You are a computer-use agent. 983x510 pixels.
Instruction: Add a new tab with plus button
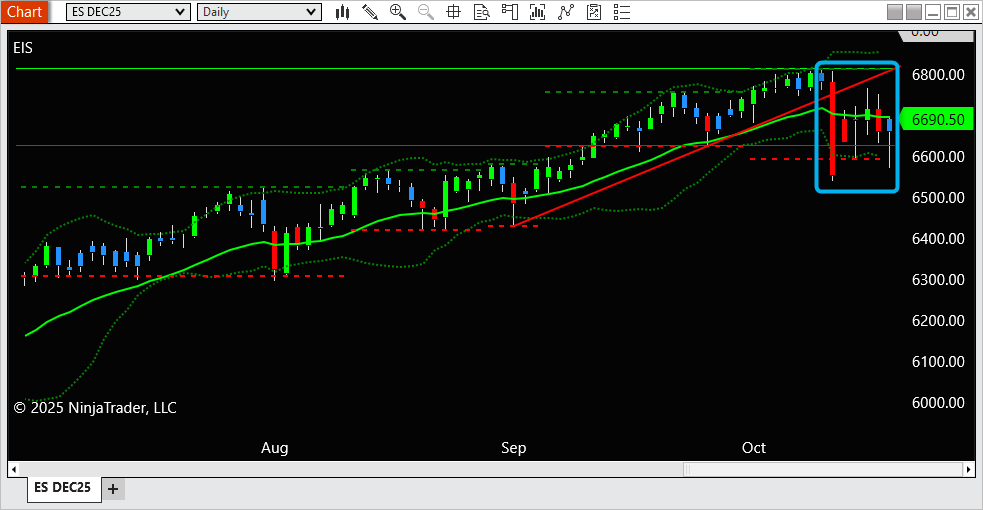point(113,489)
